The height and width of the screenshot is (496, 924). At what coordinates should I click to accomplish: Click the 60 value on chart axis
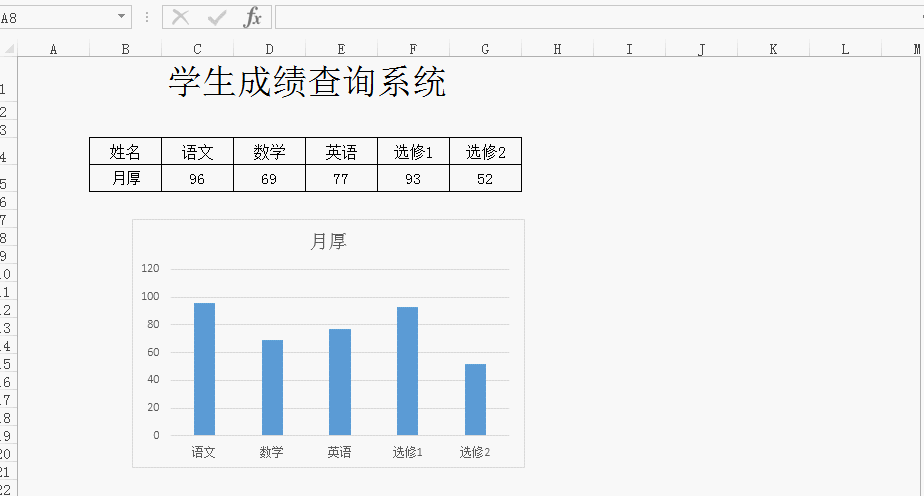tap(153, 352)
